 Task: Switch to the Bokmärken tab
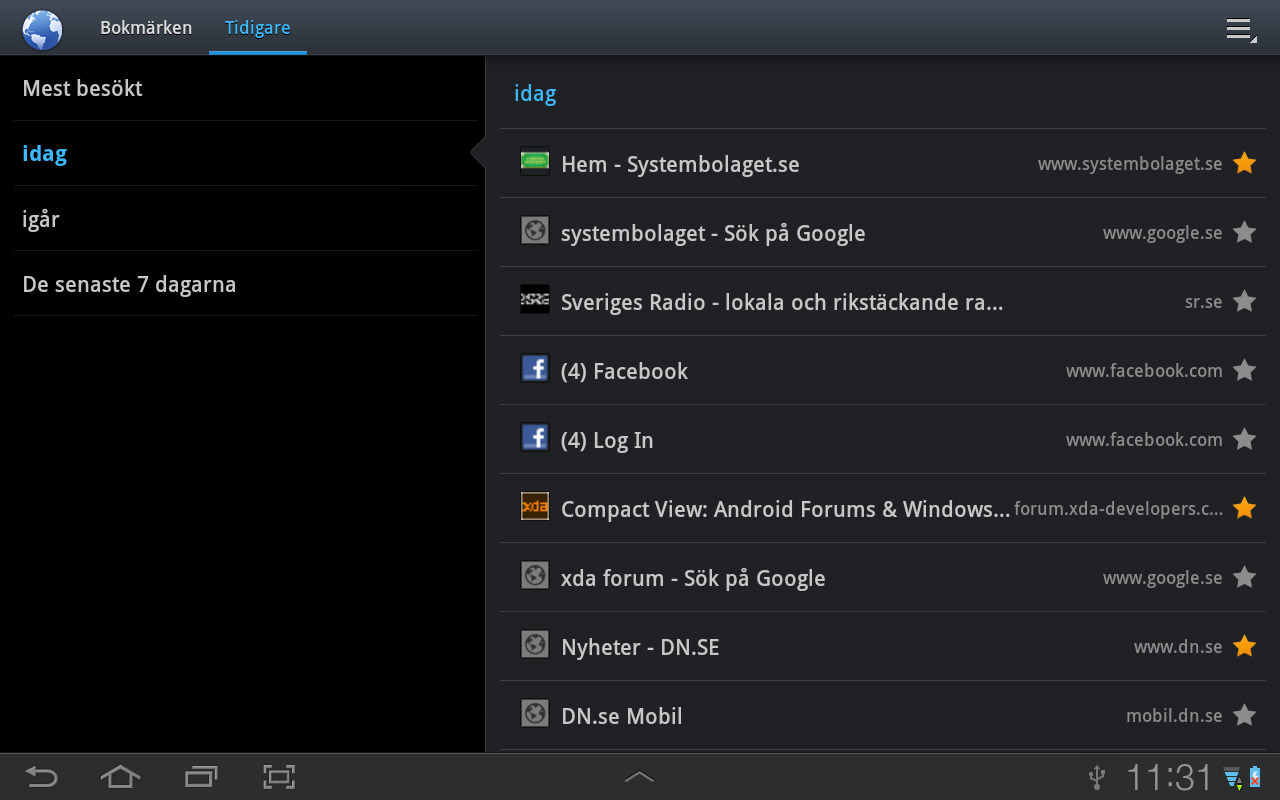(x=146, y=28)
